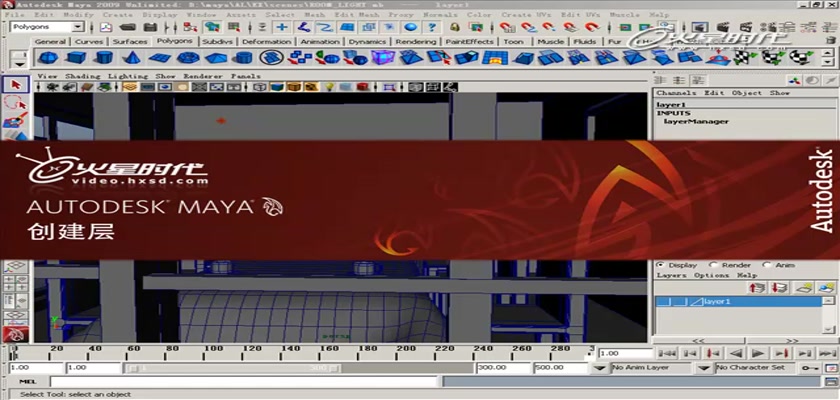
Task: Toggle the lock current selection padlock
Action: [455, 27]
